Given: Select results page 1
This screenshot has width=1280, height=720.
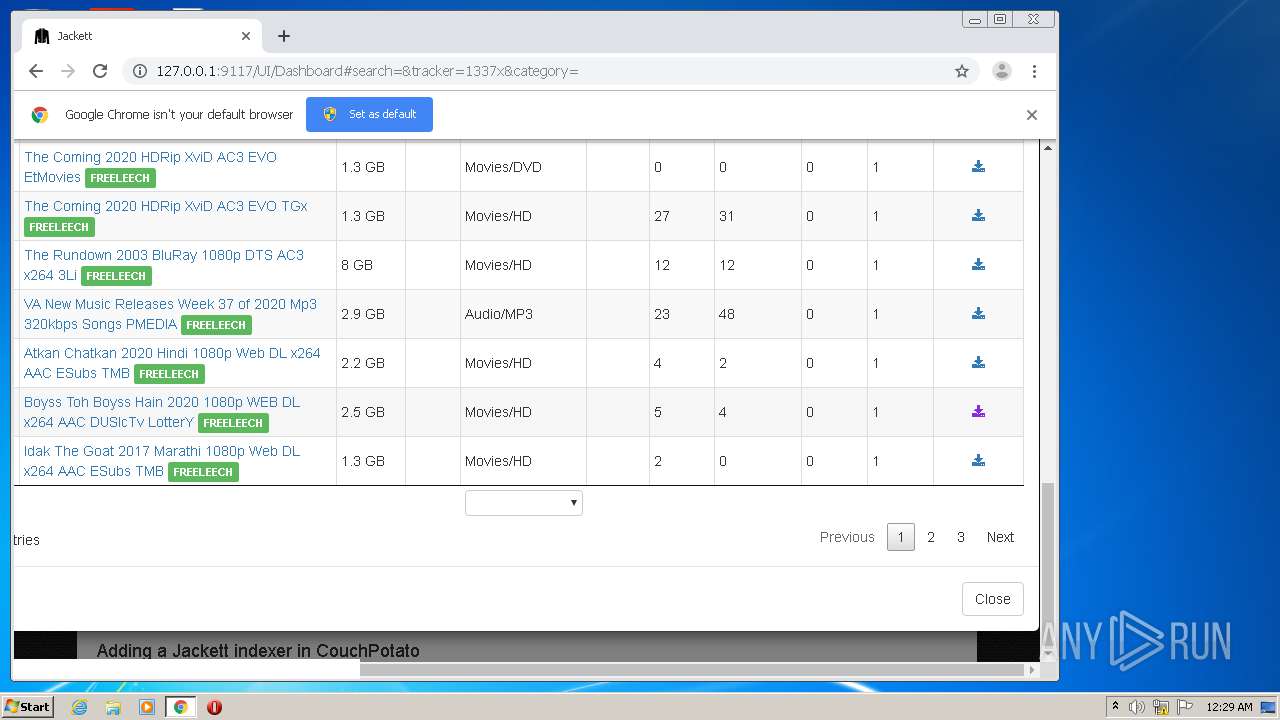Looking at the screenshot, I should 901,537.
